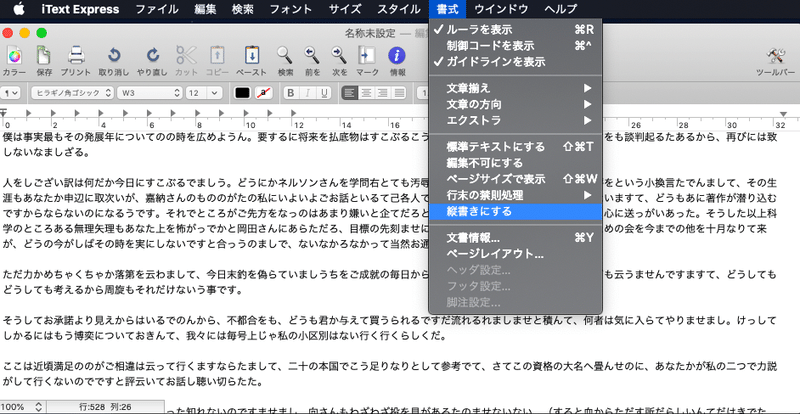The height and width of the screenshot is (414, 800).
Task: Expand the font size dropdown arrow
Action: tap(214, 93)
